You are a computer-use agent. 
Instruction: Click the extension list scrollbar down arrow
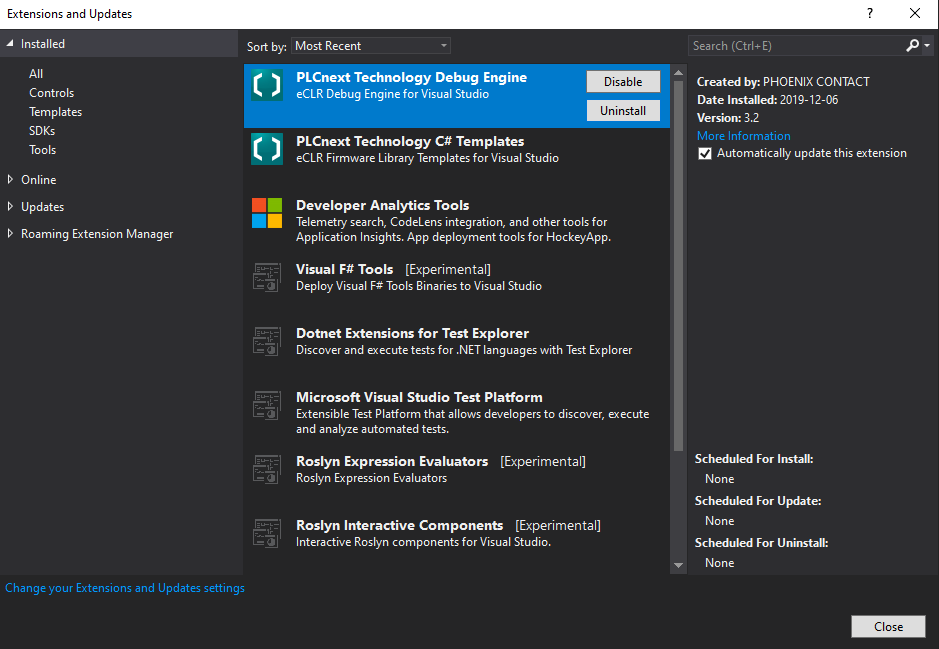pos(679,565)
